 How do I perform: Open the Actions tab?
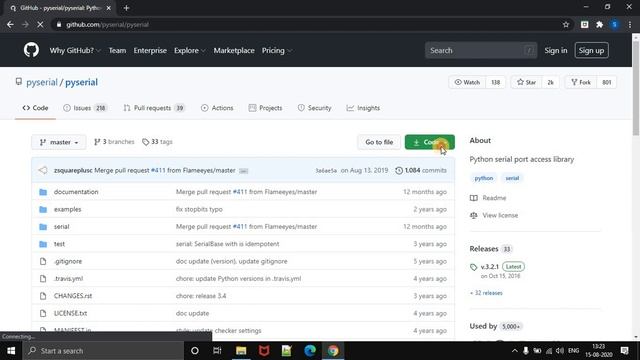tap(217, 108)
